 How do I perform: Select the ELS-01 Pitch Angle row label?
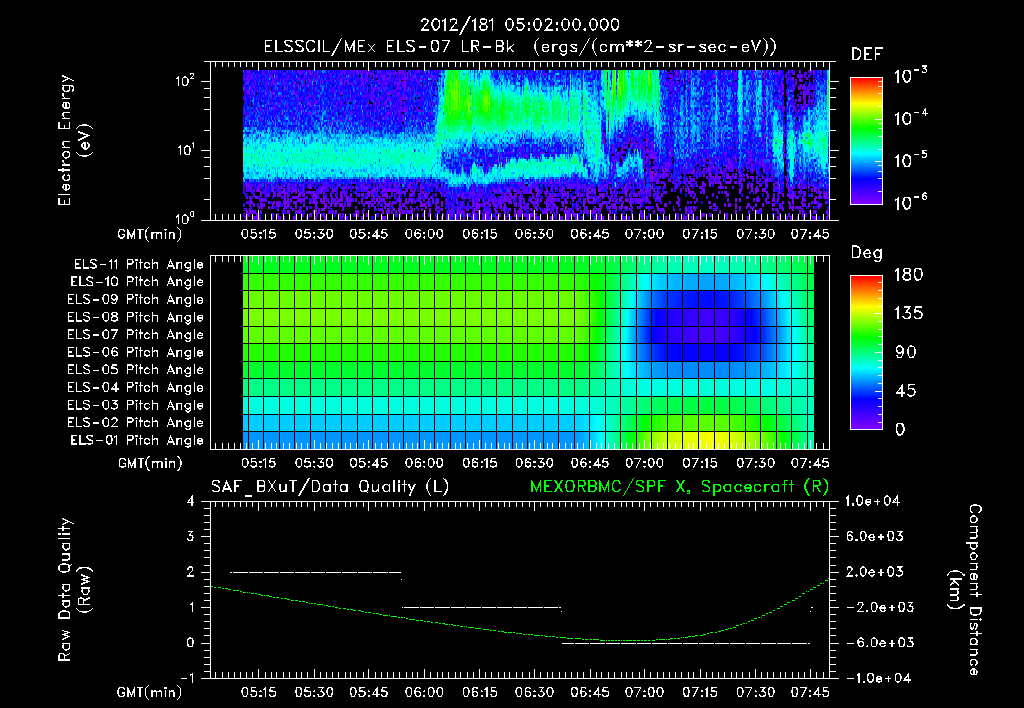[x=137, y=440]
